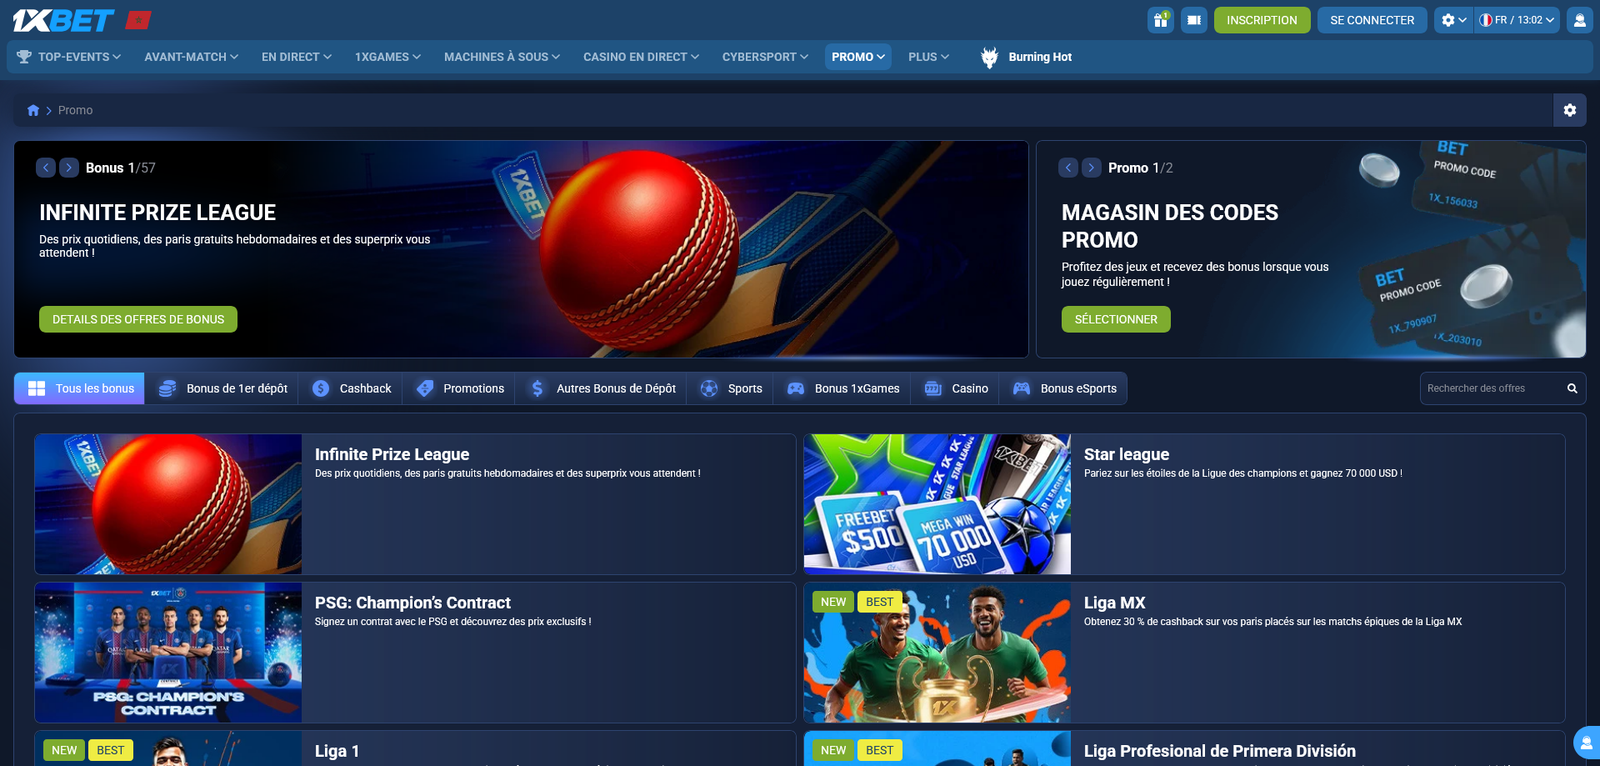Expand the PLUS menu
The height and width of the screenshot is (766, 1600).
(x=929, y=57)
